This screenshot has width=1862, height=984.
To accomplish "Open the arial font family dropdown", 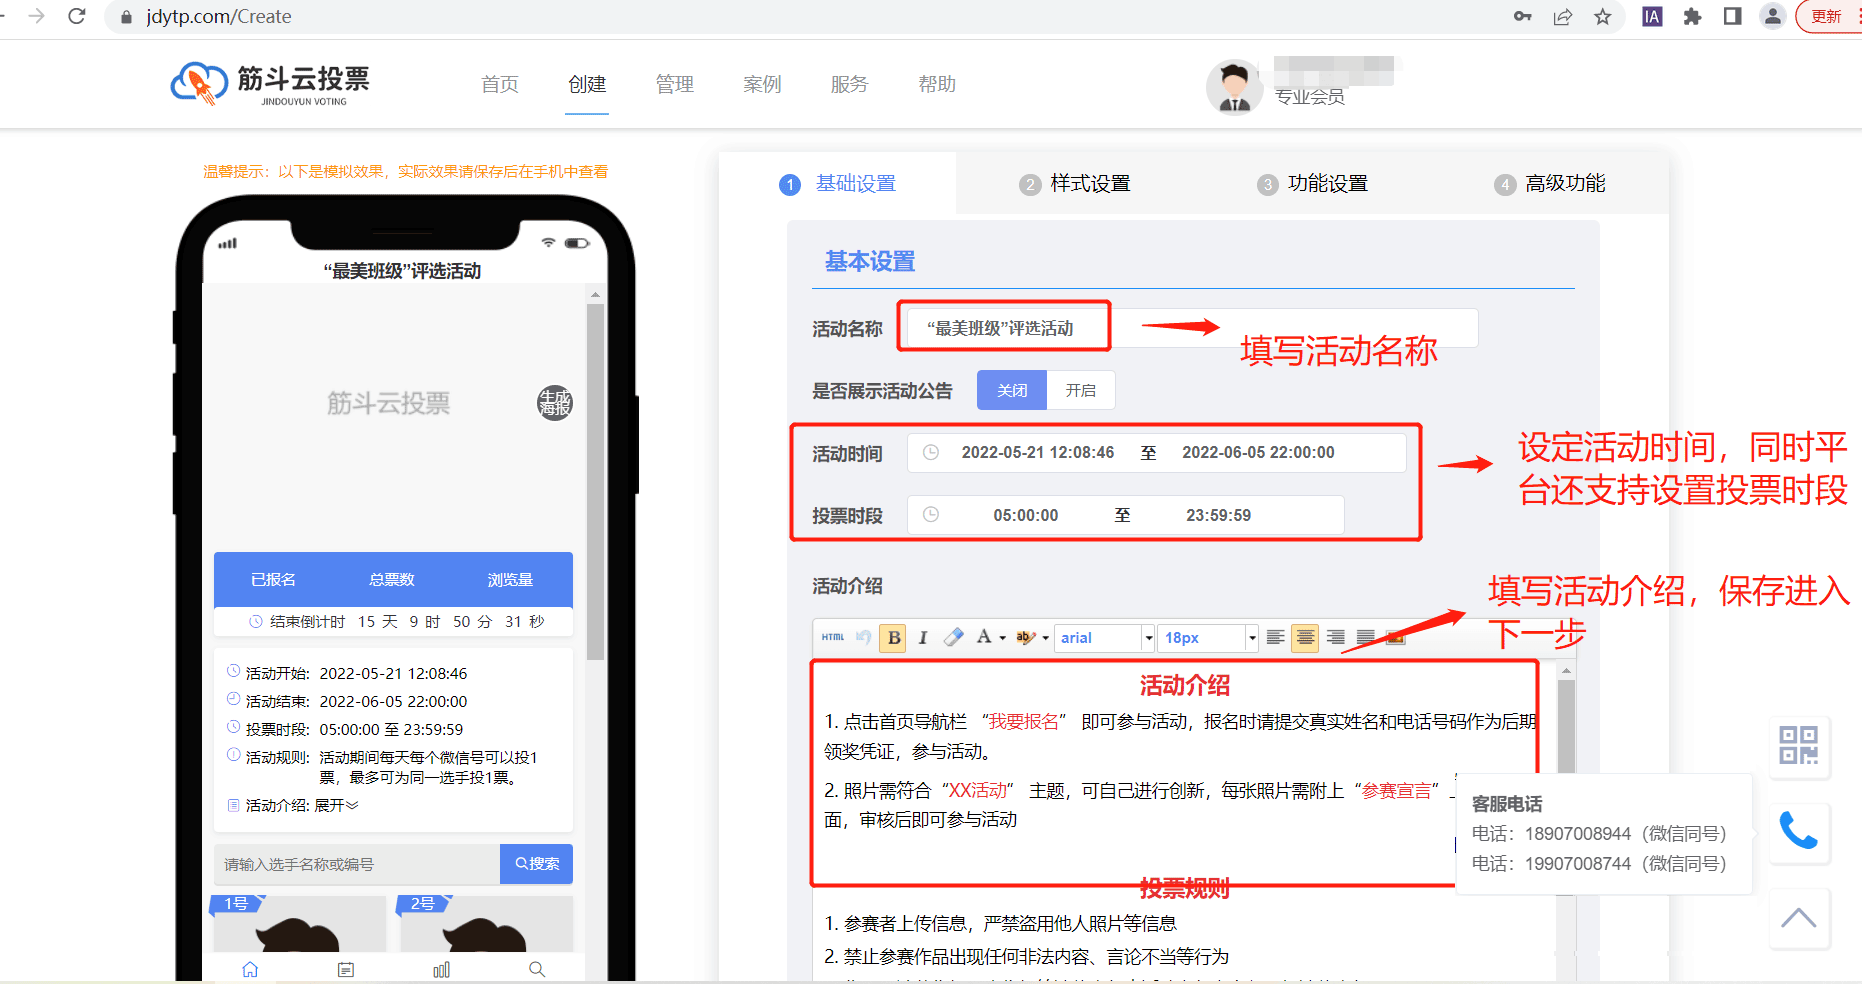I will (1105, 637).
